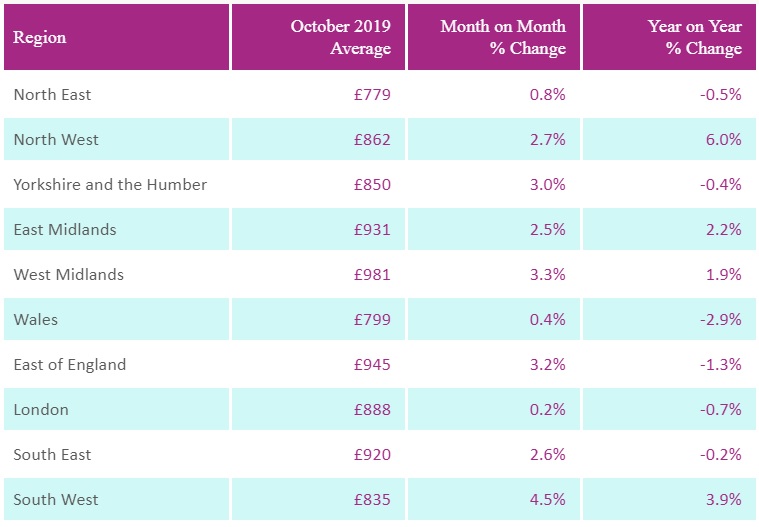Select the East of England cell

tap(70, 365)
